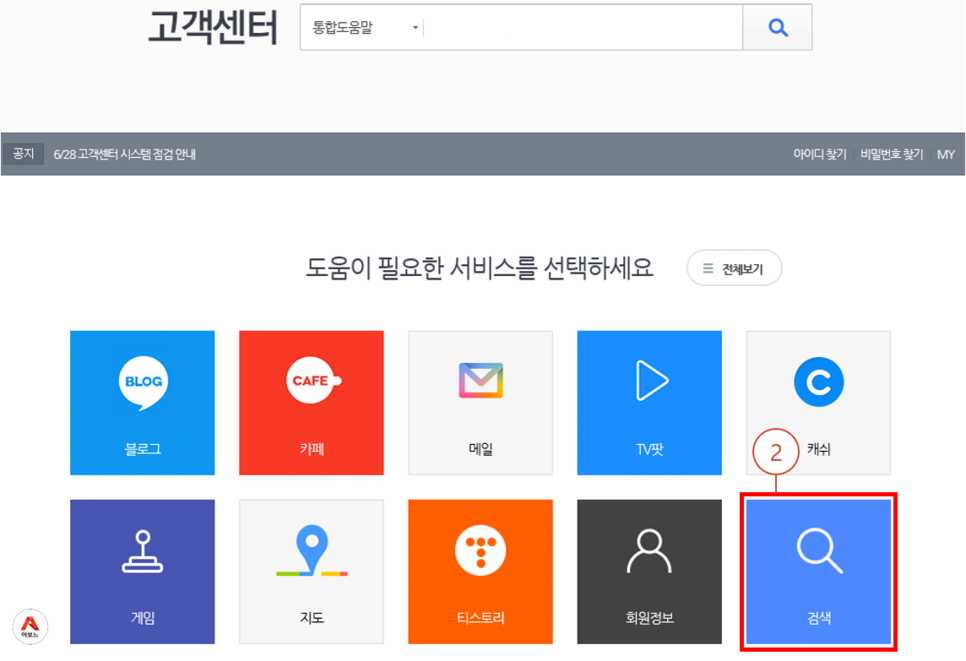966x661 pixels.
Task: Choose the TV팟 service tile
Action: point(649,403)
